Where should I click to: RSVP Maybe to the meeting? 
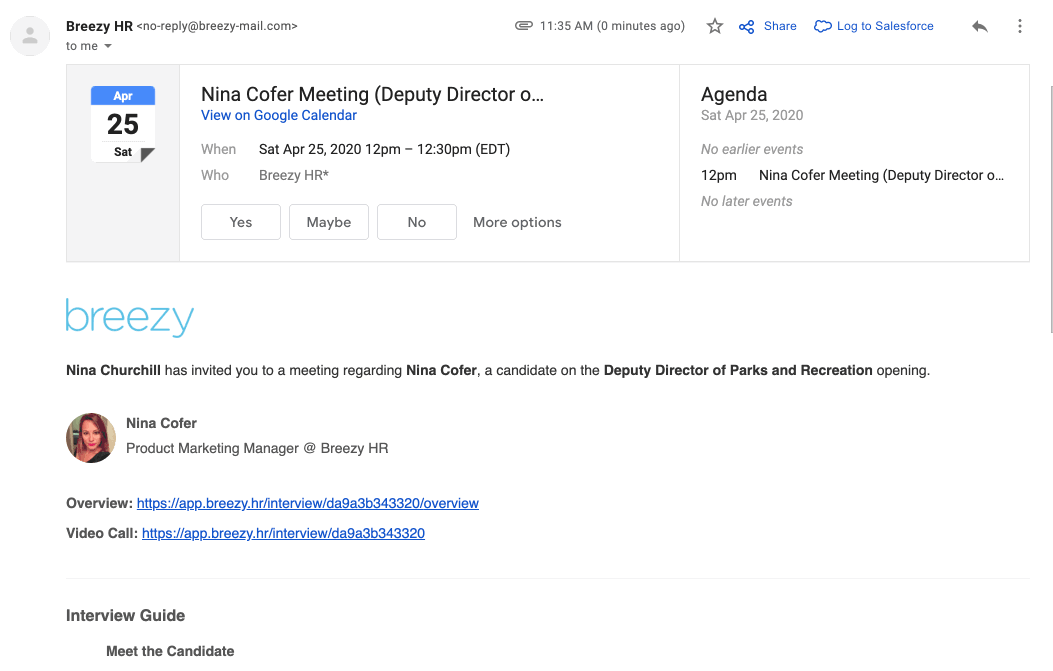[x=328, y=222]
